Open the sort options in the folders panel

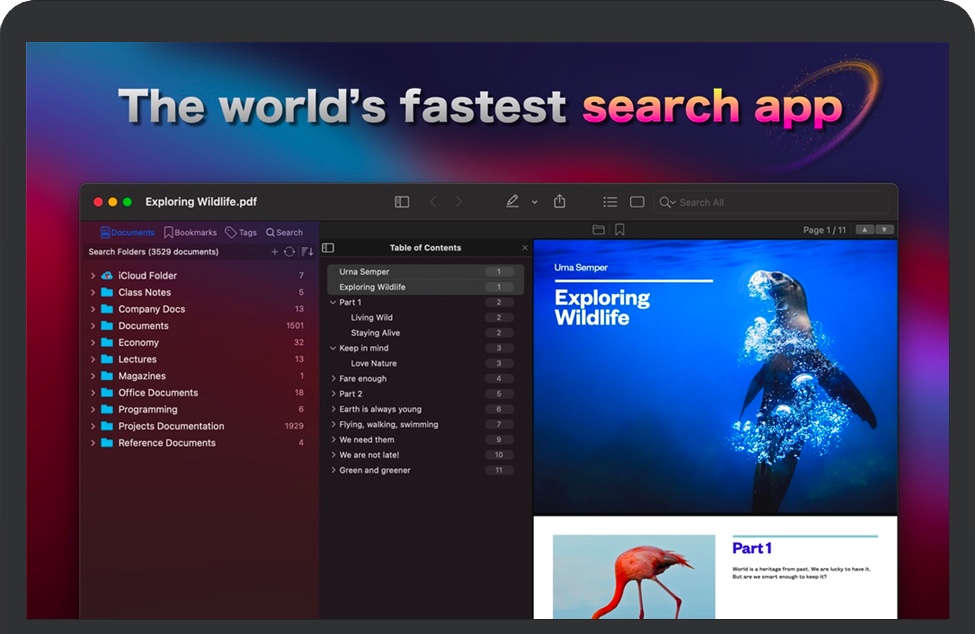307,251
